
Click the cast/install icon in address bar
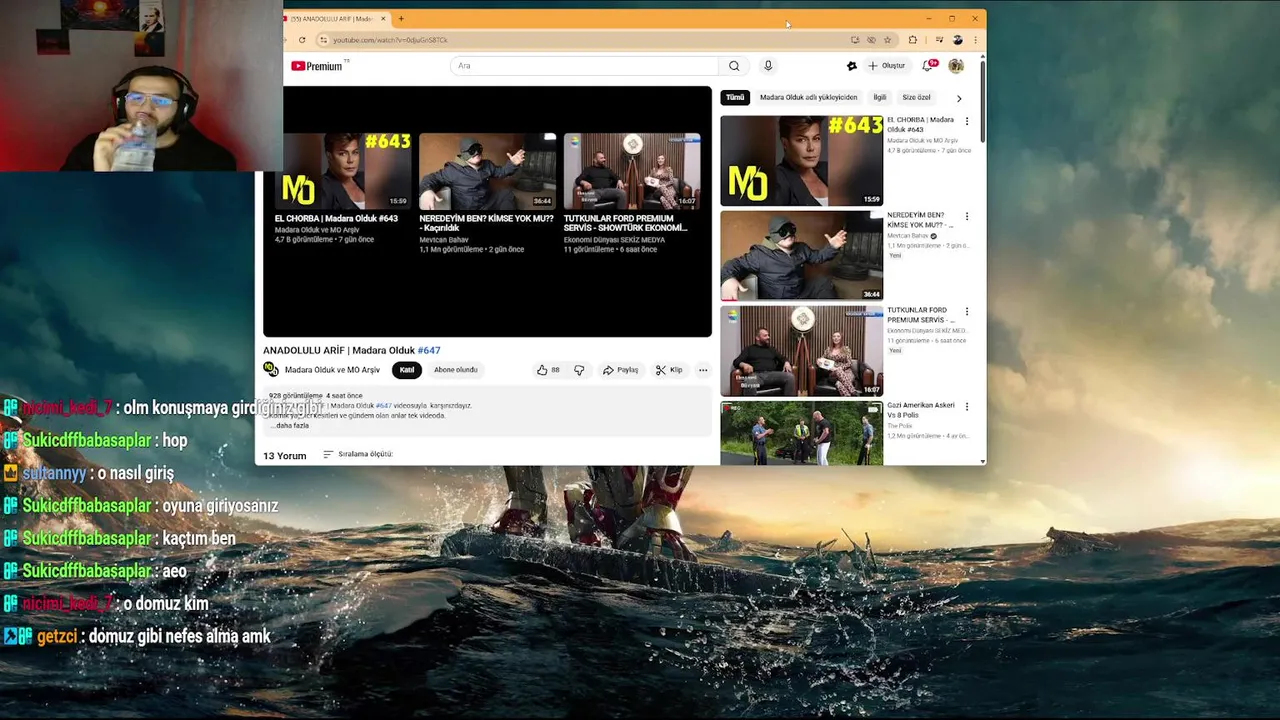[x=854, y=40]
